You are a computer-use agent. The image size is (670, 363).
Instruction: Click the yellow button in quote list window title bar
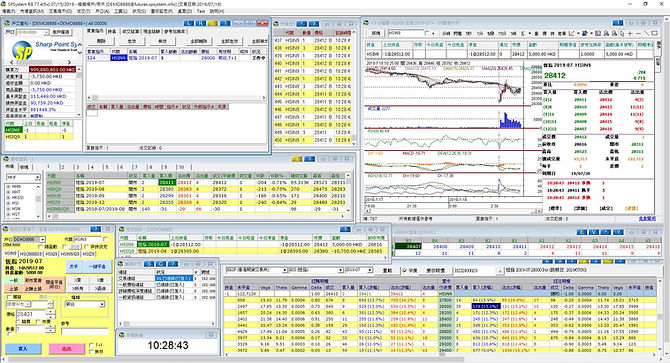[x=297, y=159]
